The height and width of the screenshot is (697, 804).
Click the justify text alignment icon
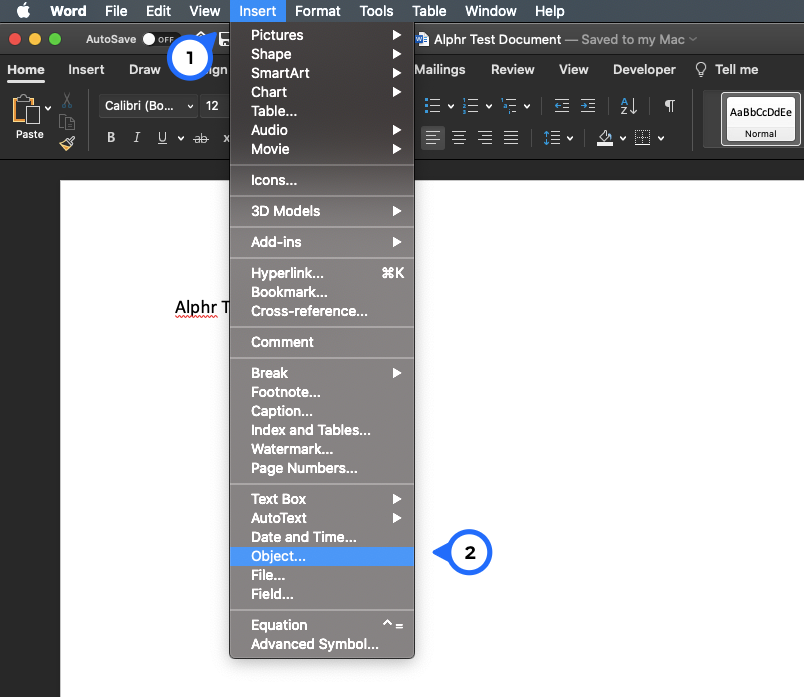[511, 138]
